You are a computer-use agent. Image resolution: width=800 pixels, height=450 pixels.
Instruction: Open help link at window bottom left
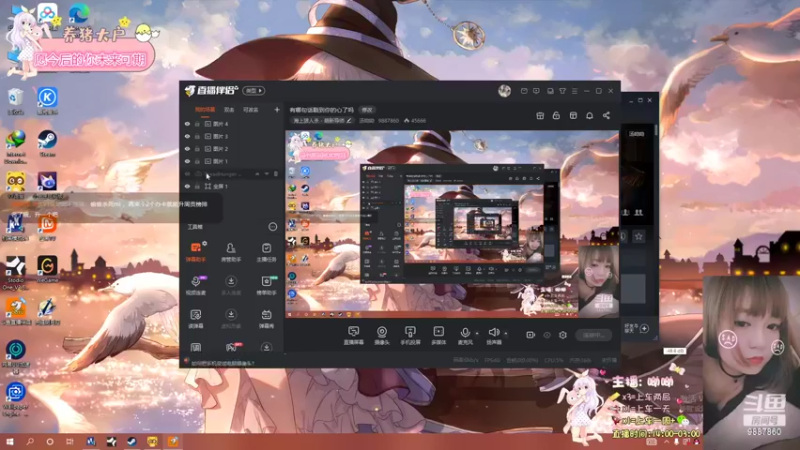tap(222, 363)
